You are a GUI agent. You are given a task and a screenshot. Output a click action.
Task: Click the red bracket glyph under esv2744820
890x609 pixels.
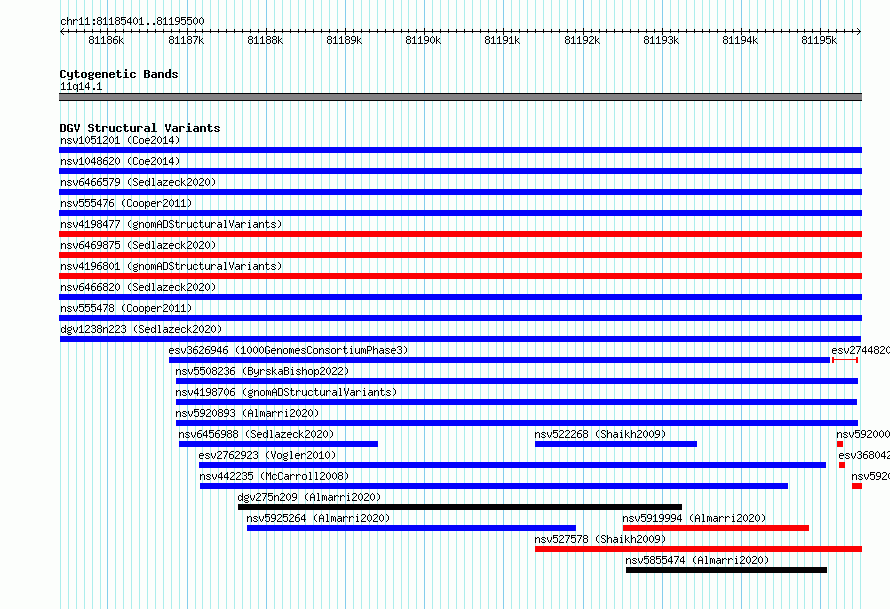tap(845, 360)
